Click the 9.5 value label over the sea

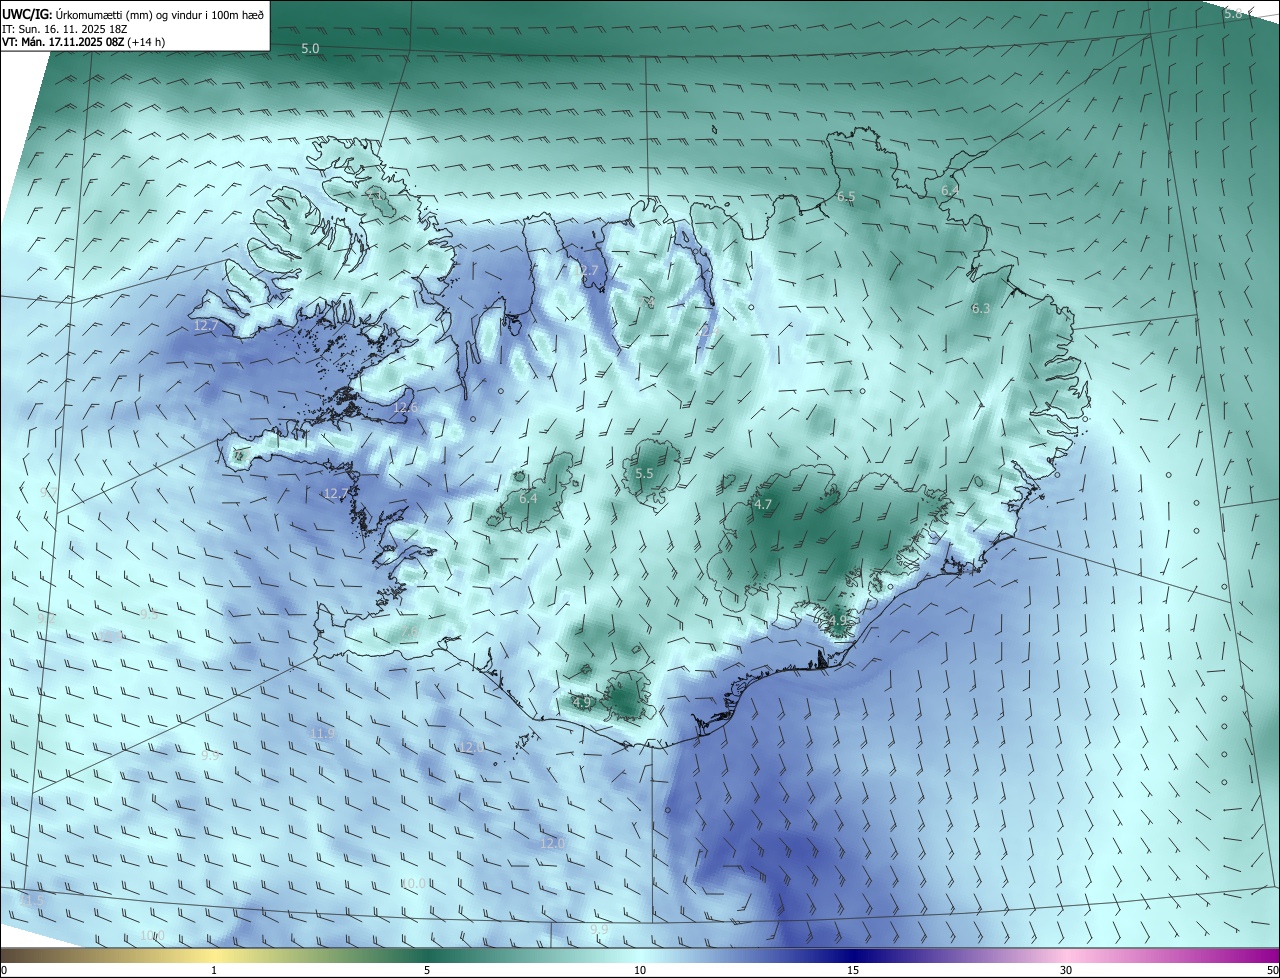pos(149,614)
